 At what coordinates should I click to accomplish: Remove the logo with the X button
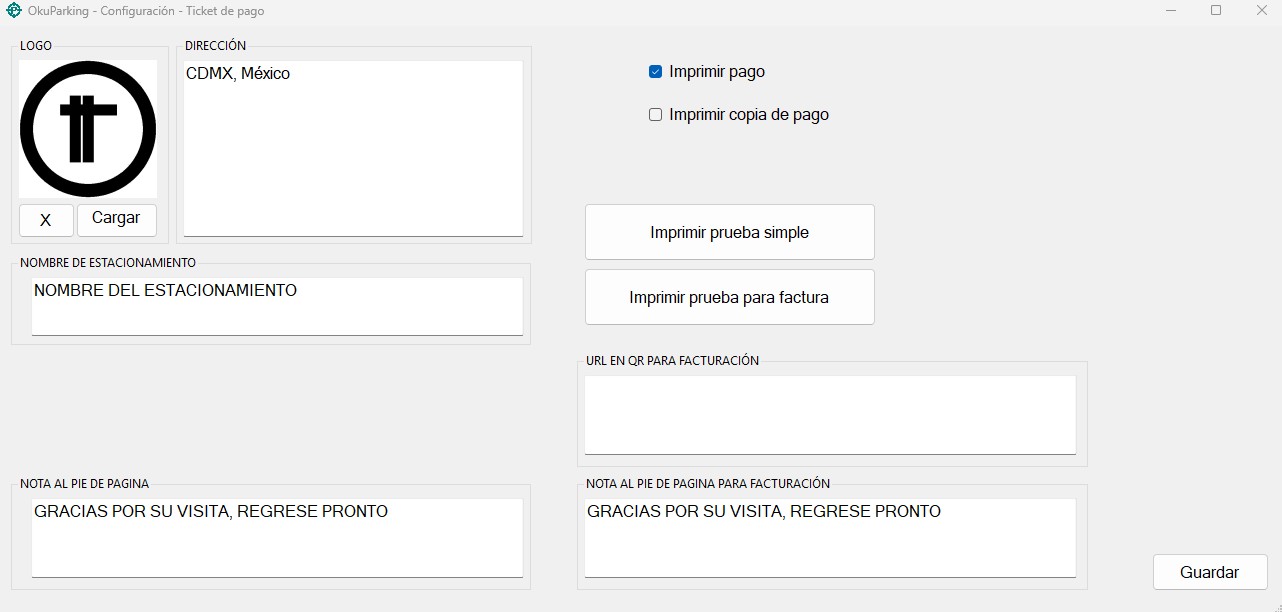pyautogui.click(x=46, y=220)
